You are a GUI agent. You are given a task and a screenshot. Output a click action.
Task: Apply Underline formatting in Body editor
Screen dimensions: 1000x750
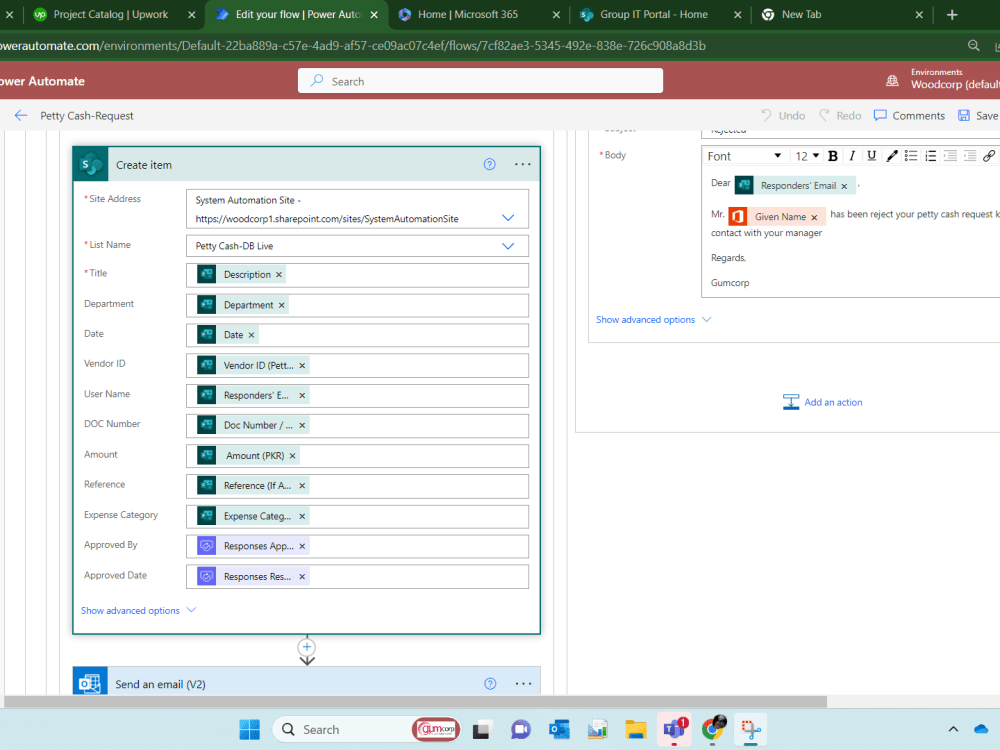tap(871, 156)
